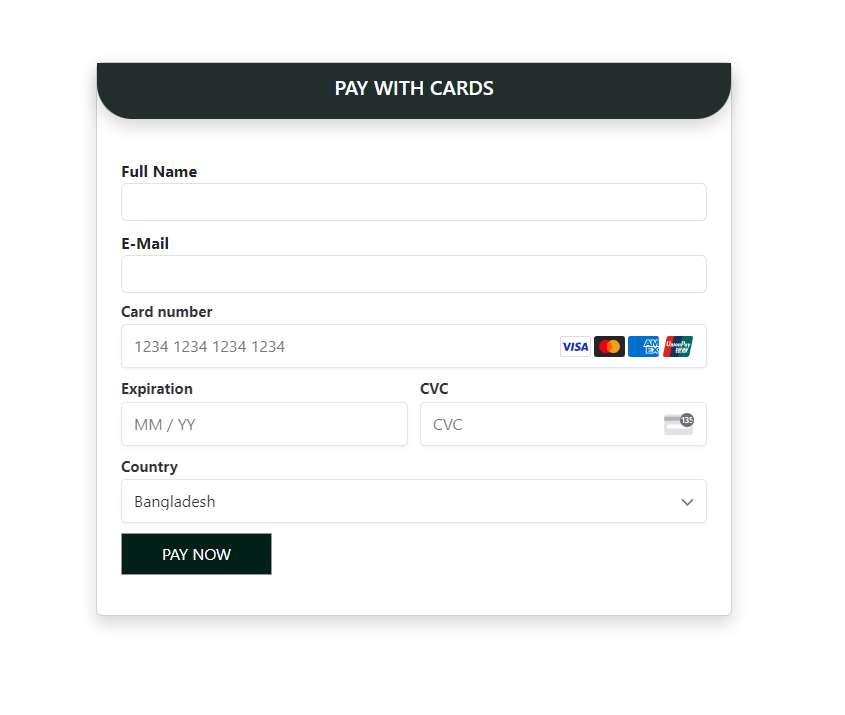The width and height of the screenshot is (845, 715).
Task: Click the Full Name label
Action: click(159, 172)
